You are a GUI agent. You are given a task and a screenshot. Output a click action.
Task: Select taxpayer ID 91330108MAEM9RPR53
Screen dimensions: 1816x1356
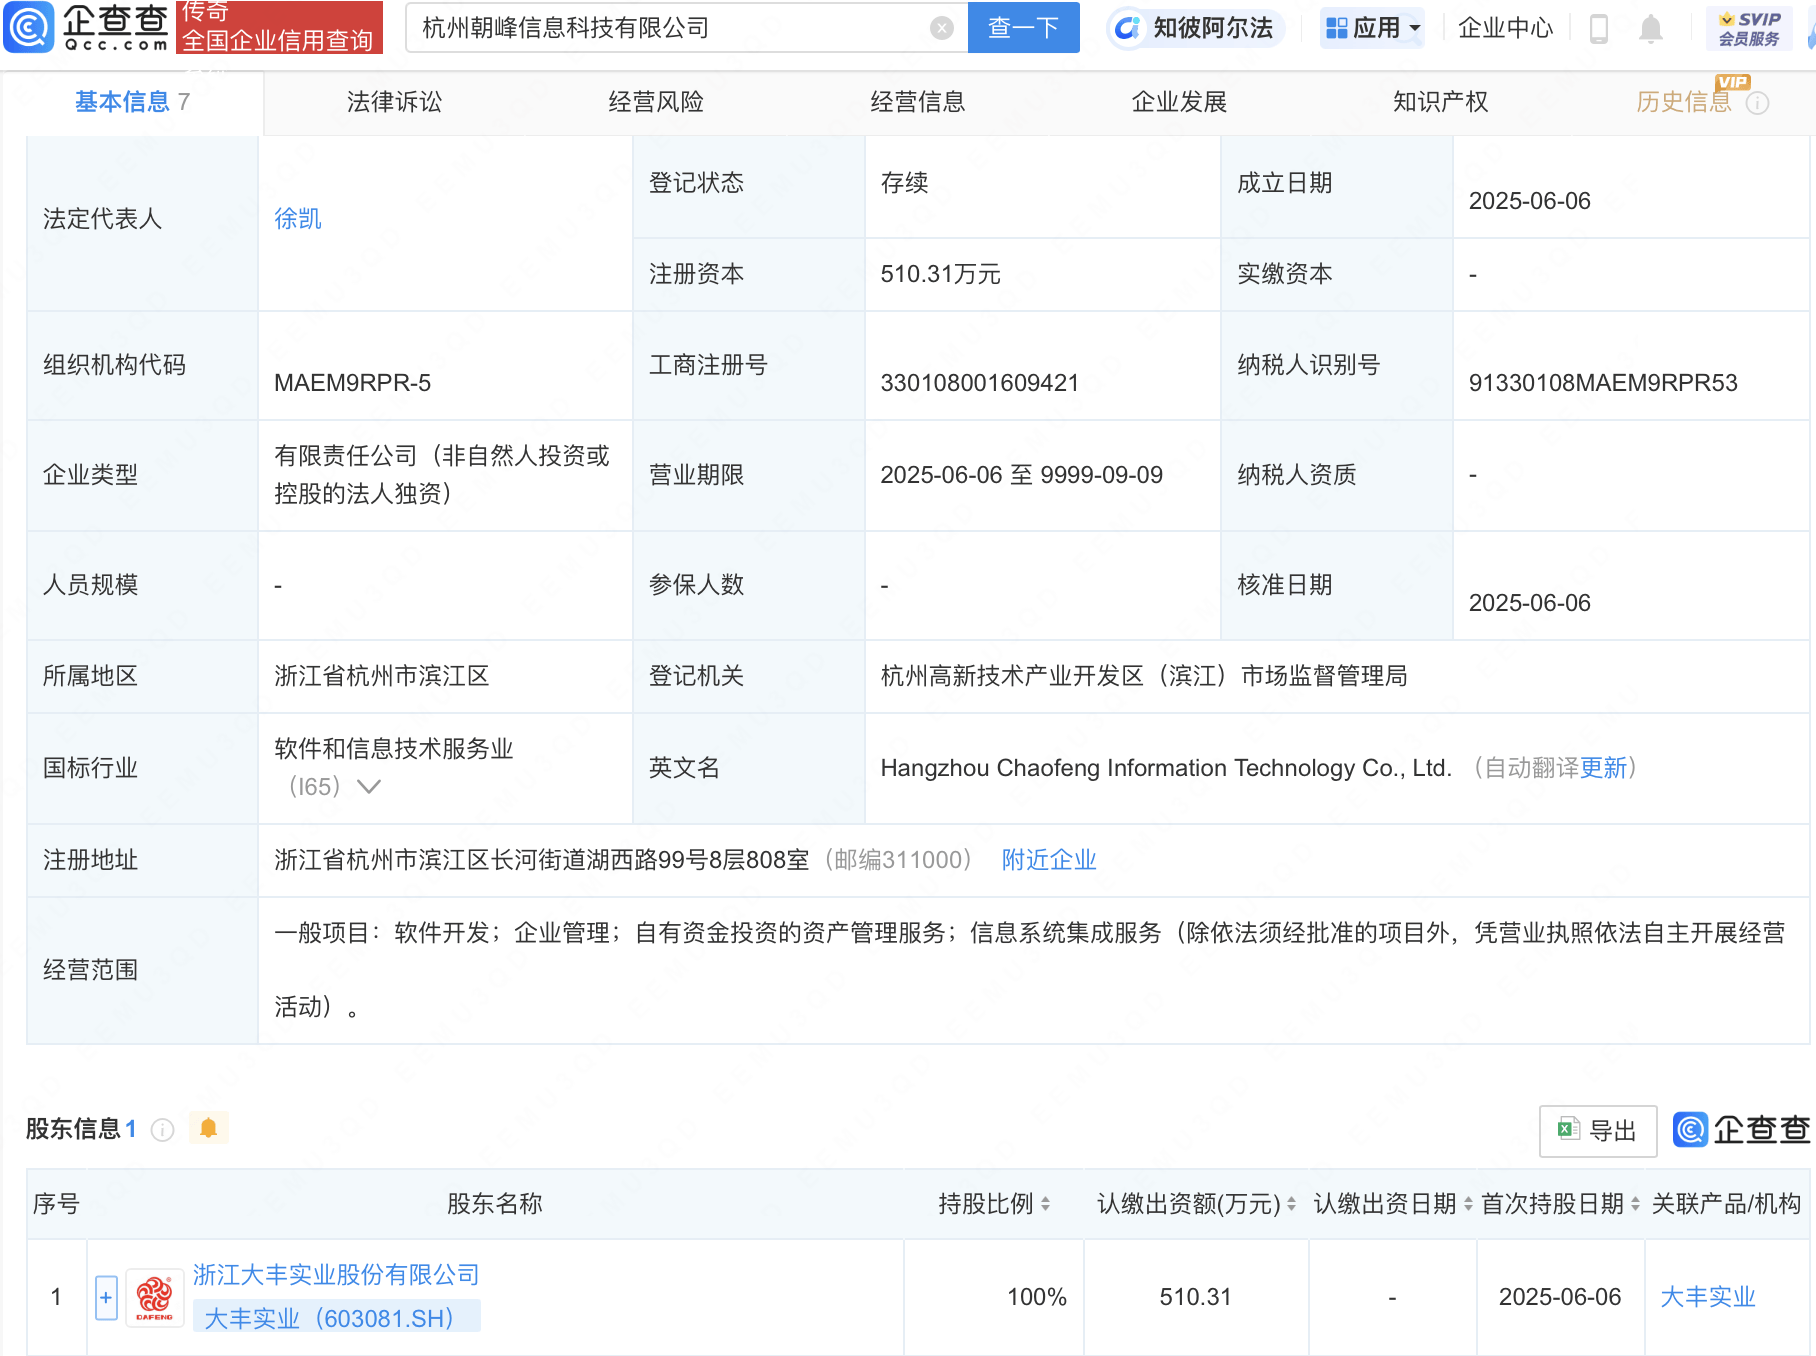pos(1603,383)
